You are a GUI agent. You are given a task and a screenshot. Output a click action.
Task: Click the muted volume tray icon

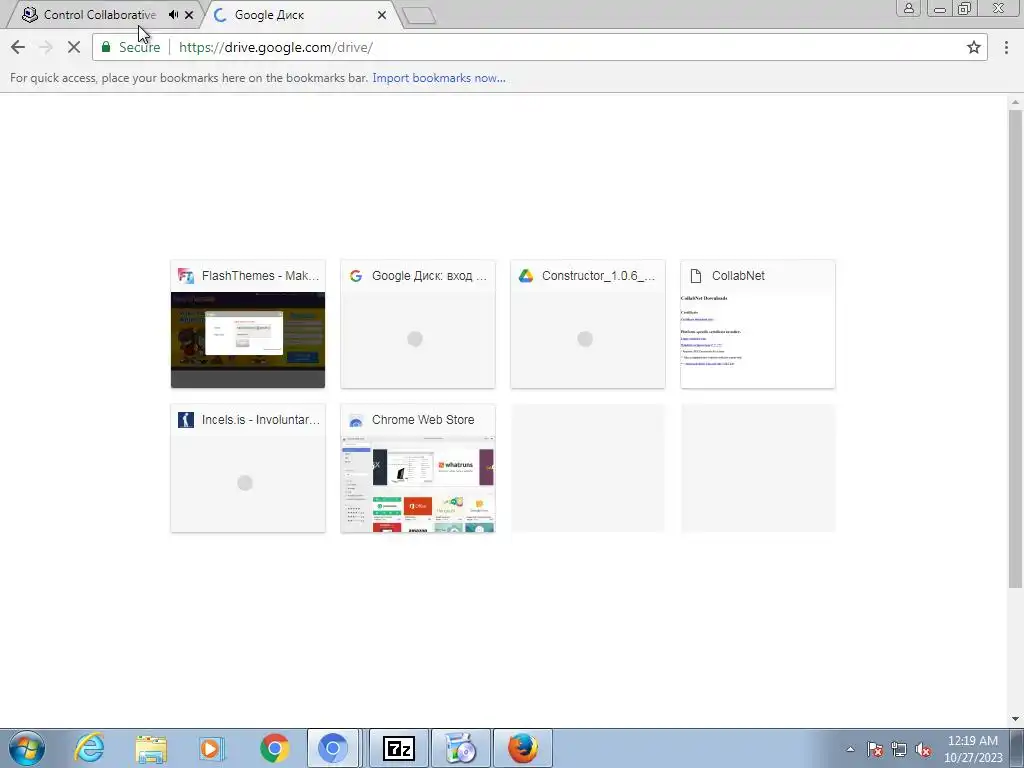[x=923, y=749]
